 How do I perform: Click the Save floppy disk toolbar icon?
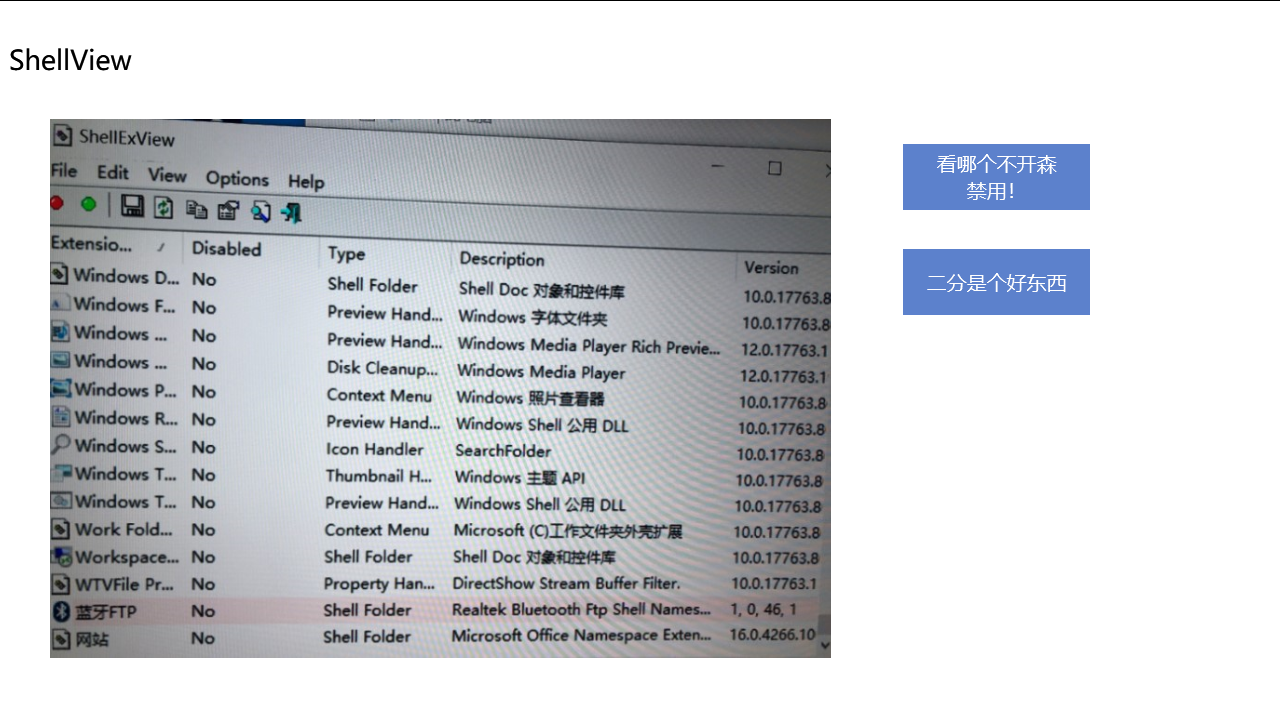pos(132,206)
